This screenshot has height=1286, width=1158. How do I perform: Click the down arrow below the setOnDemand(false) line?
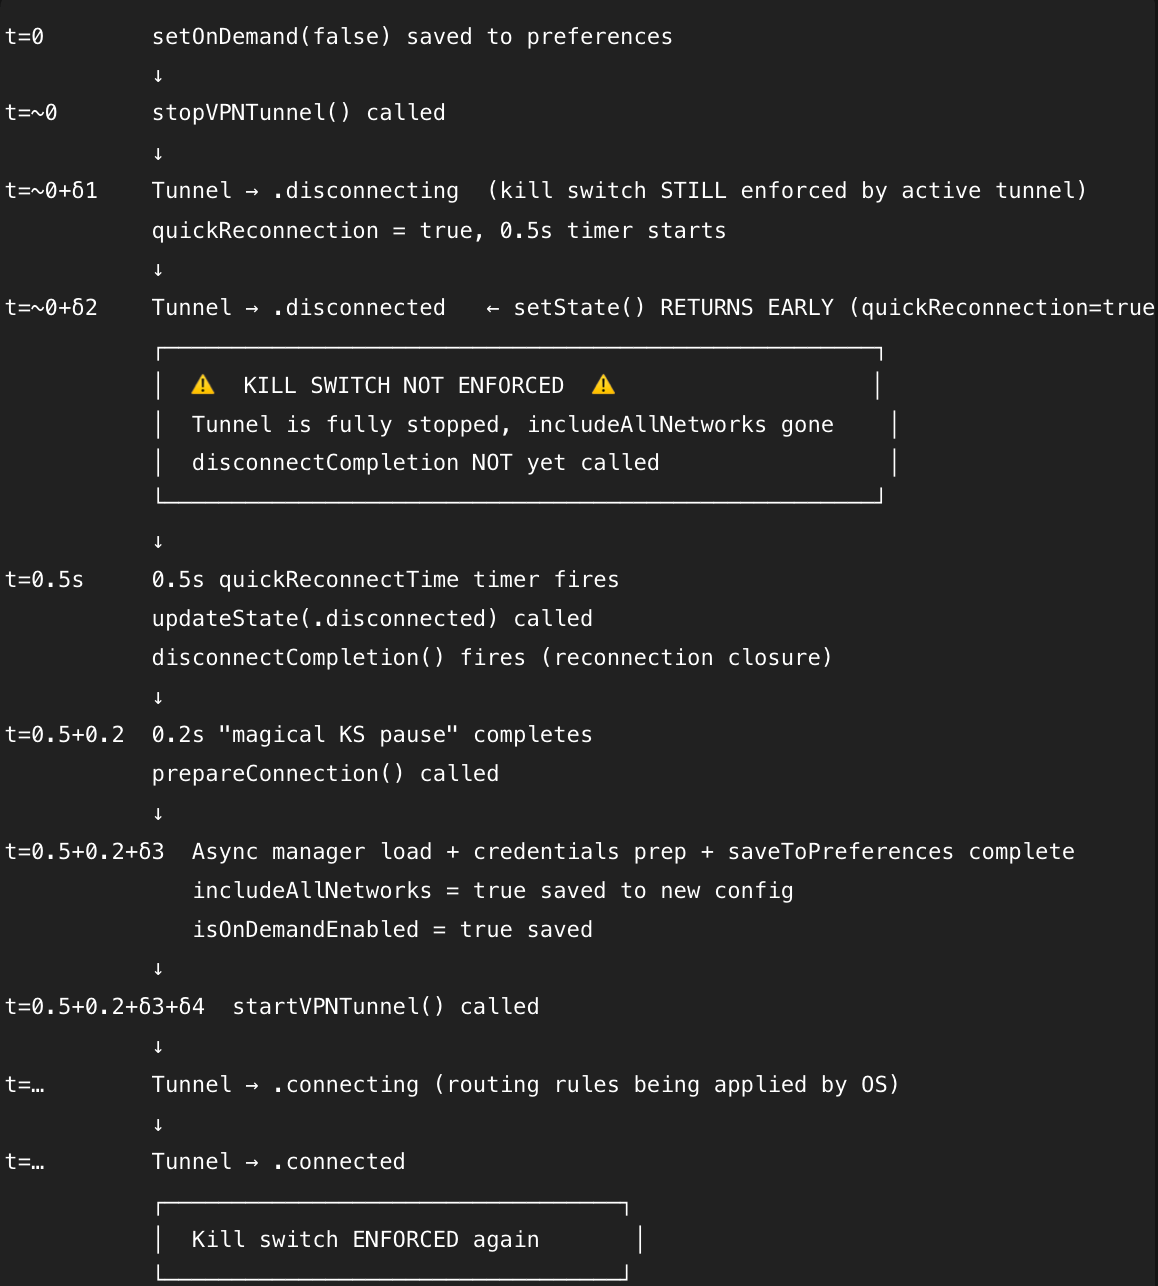158,76
